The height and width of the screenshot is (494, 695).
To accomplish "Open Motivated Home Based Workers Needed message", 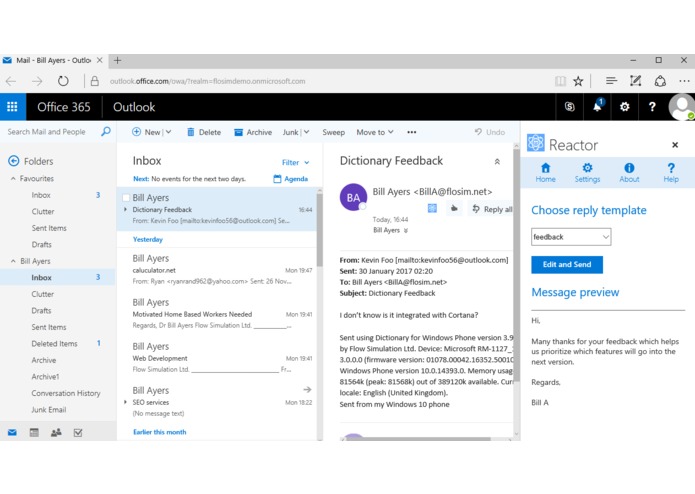I will pos(217,314).
